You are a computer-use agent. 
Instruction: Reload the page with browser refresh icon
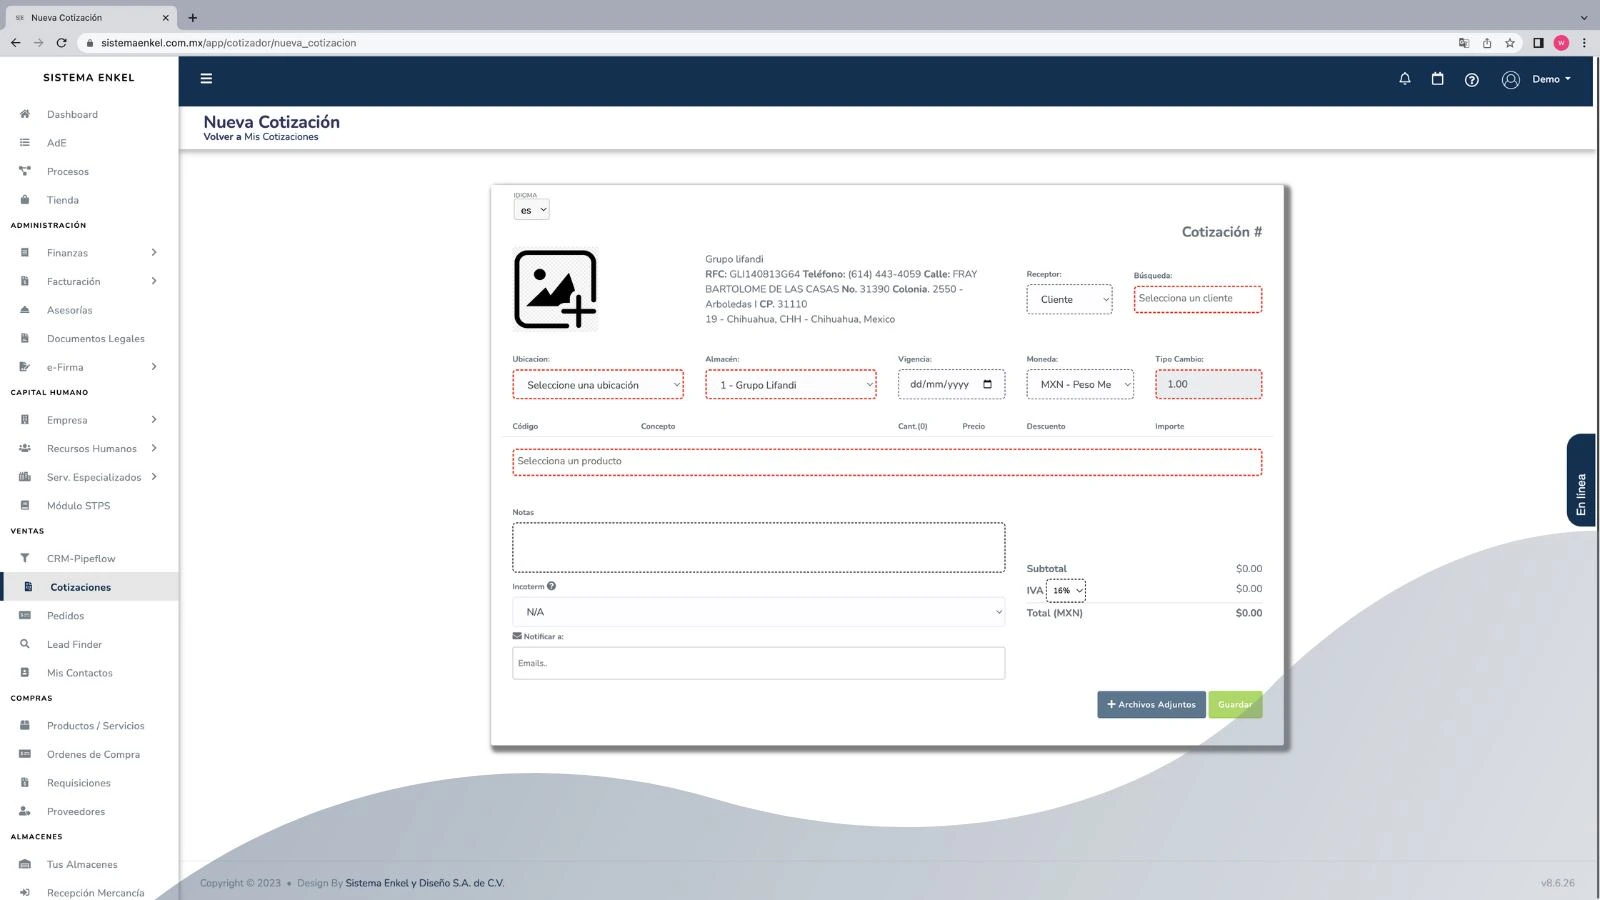pos(62,43)
